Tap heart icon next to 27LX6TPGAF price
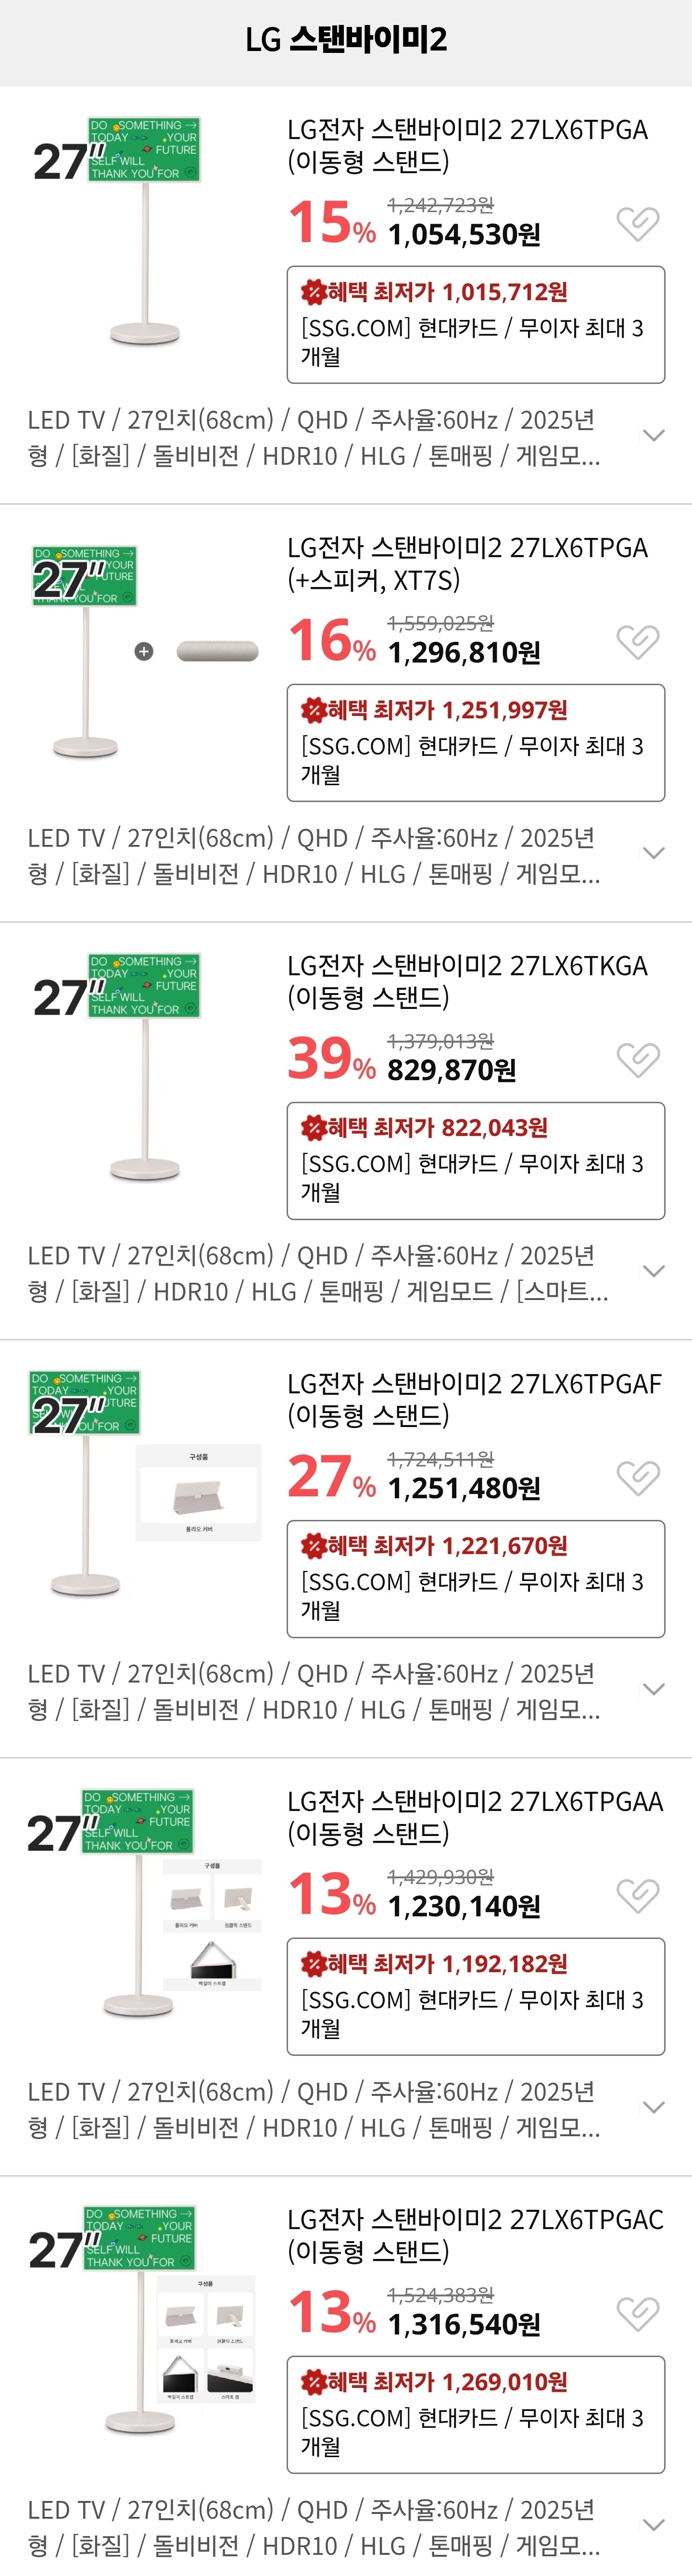 637,1477
